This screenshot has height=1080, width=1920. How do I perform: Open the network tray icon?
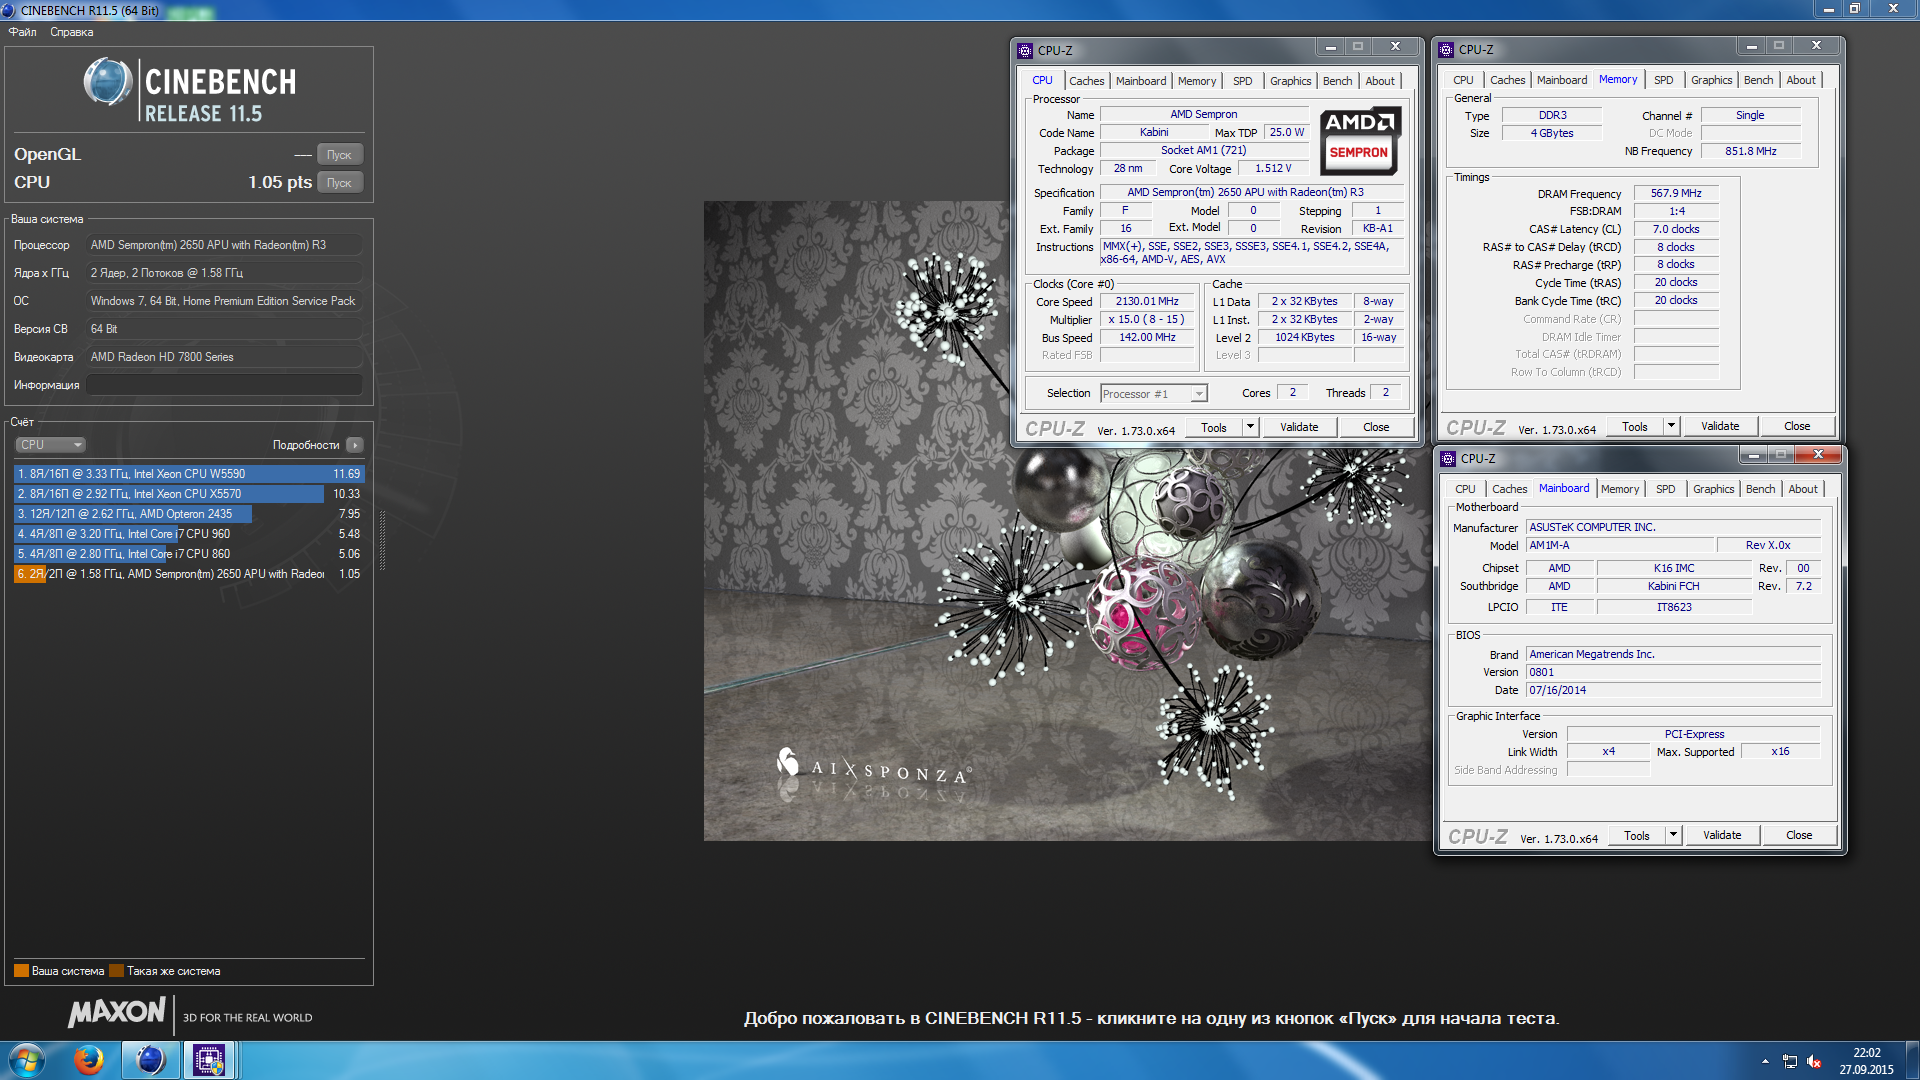[x=1790, y=1061]
